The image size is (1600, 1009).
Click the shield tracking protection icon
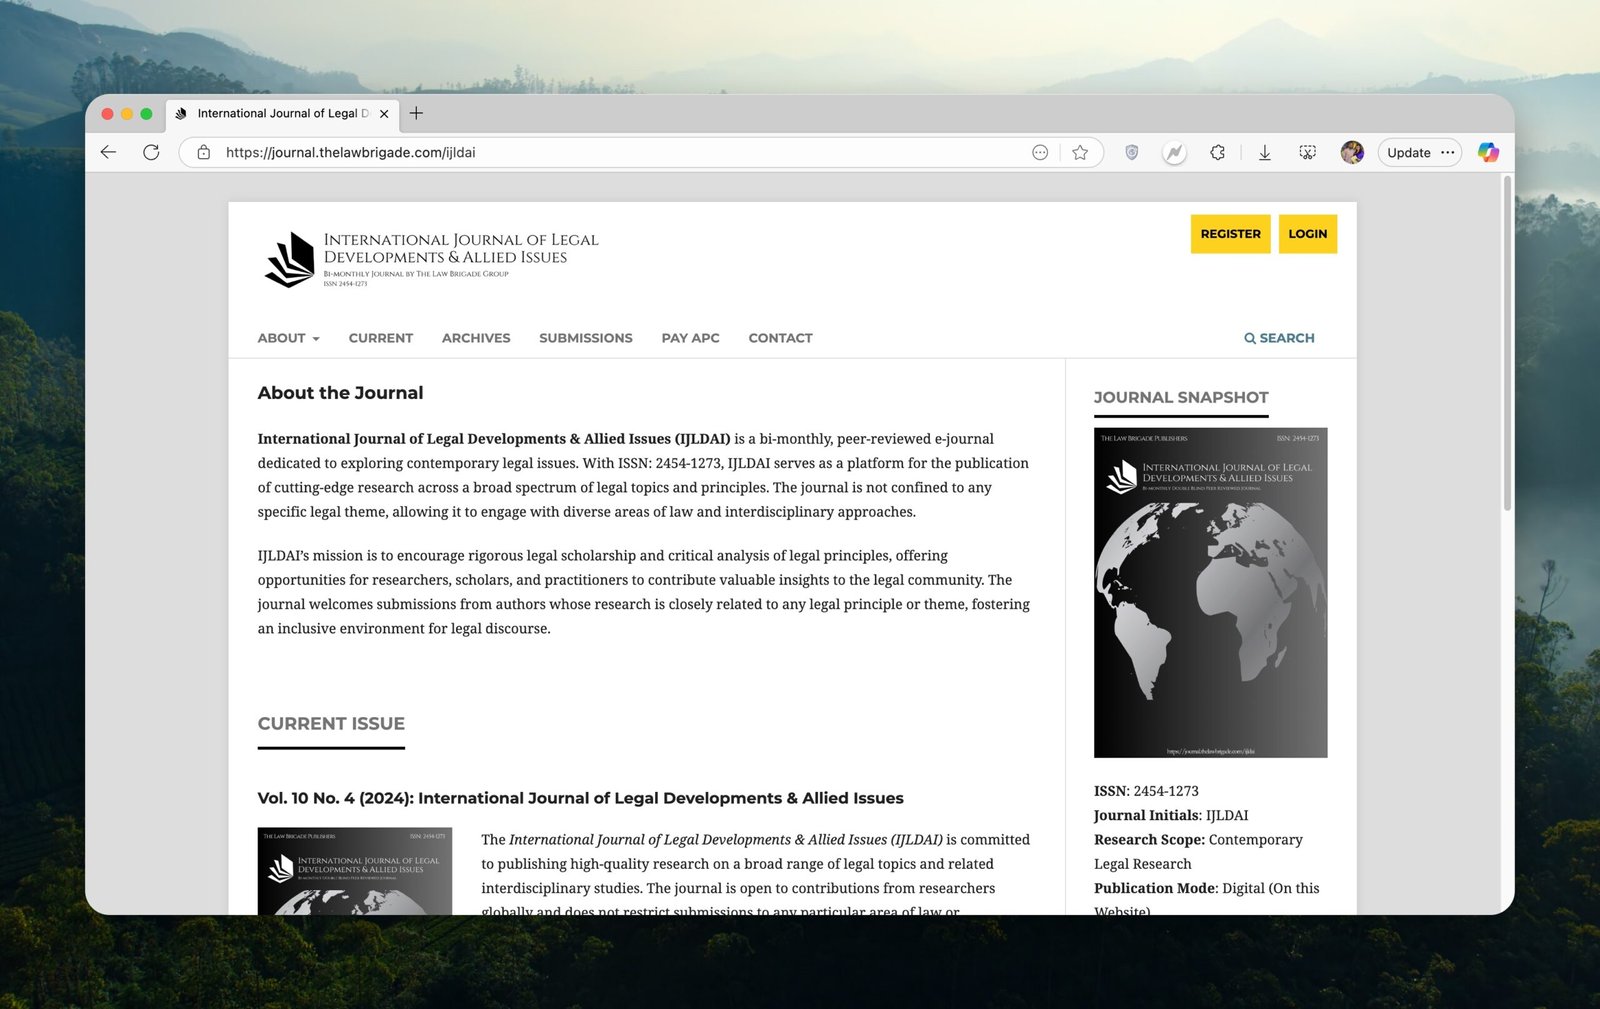[x=1131, y=152]
